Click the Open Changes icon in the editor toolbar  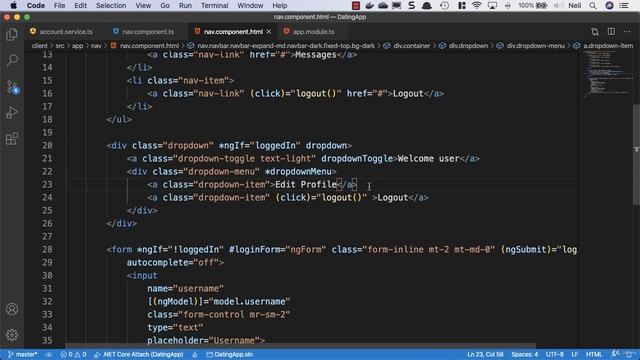pyautogui.click(x=595, y=31)
